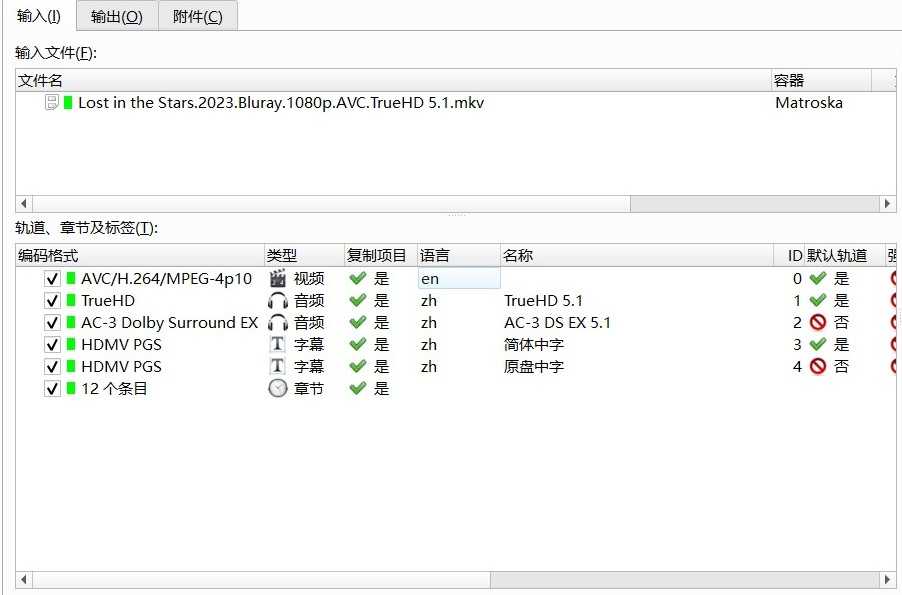This screenshot has height=595, width=902.
Task: Click the headphones icon of AC-3 track
Action: 278,323
